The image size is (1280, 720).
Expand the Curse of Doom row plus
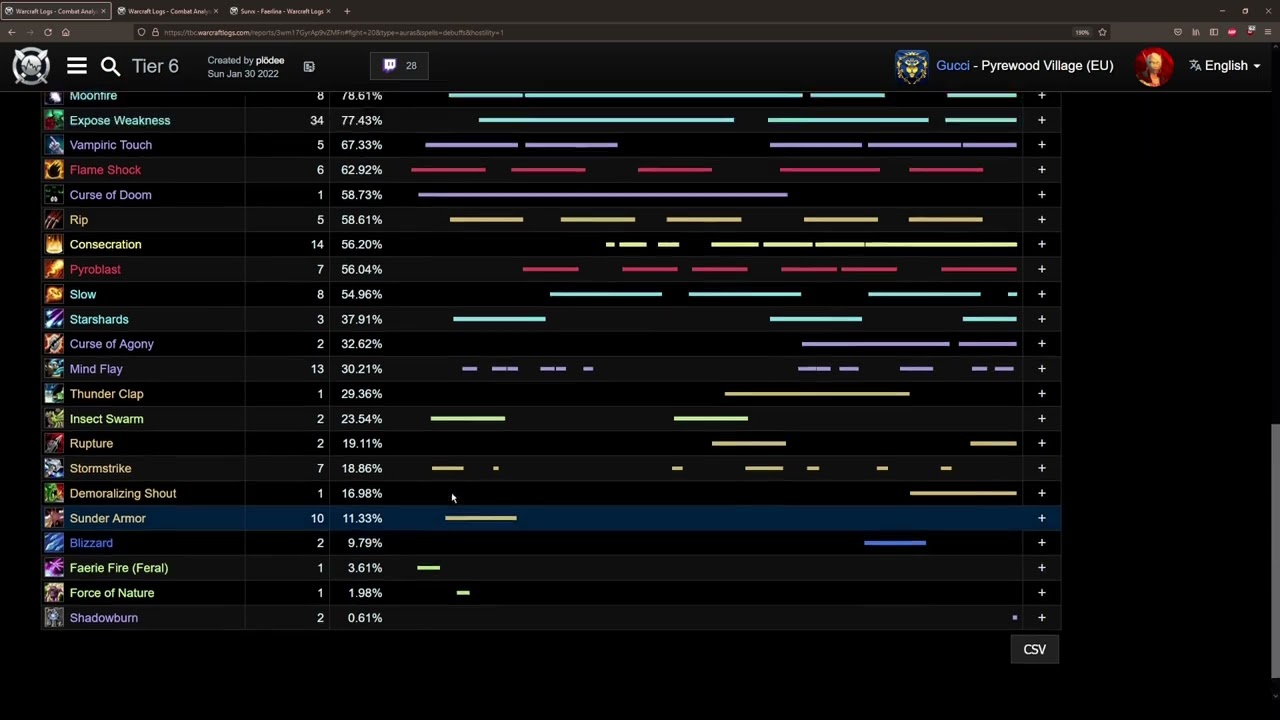(x=1041, y=195)
